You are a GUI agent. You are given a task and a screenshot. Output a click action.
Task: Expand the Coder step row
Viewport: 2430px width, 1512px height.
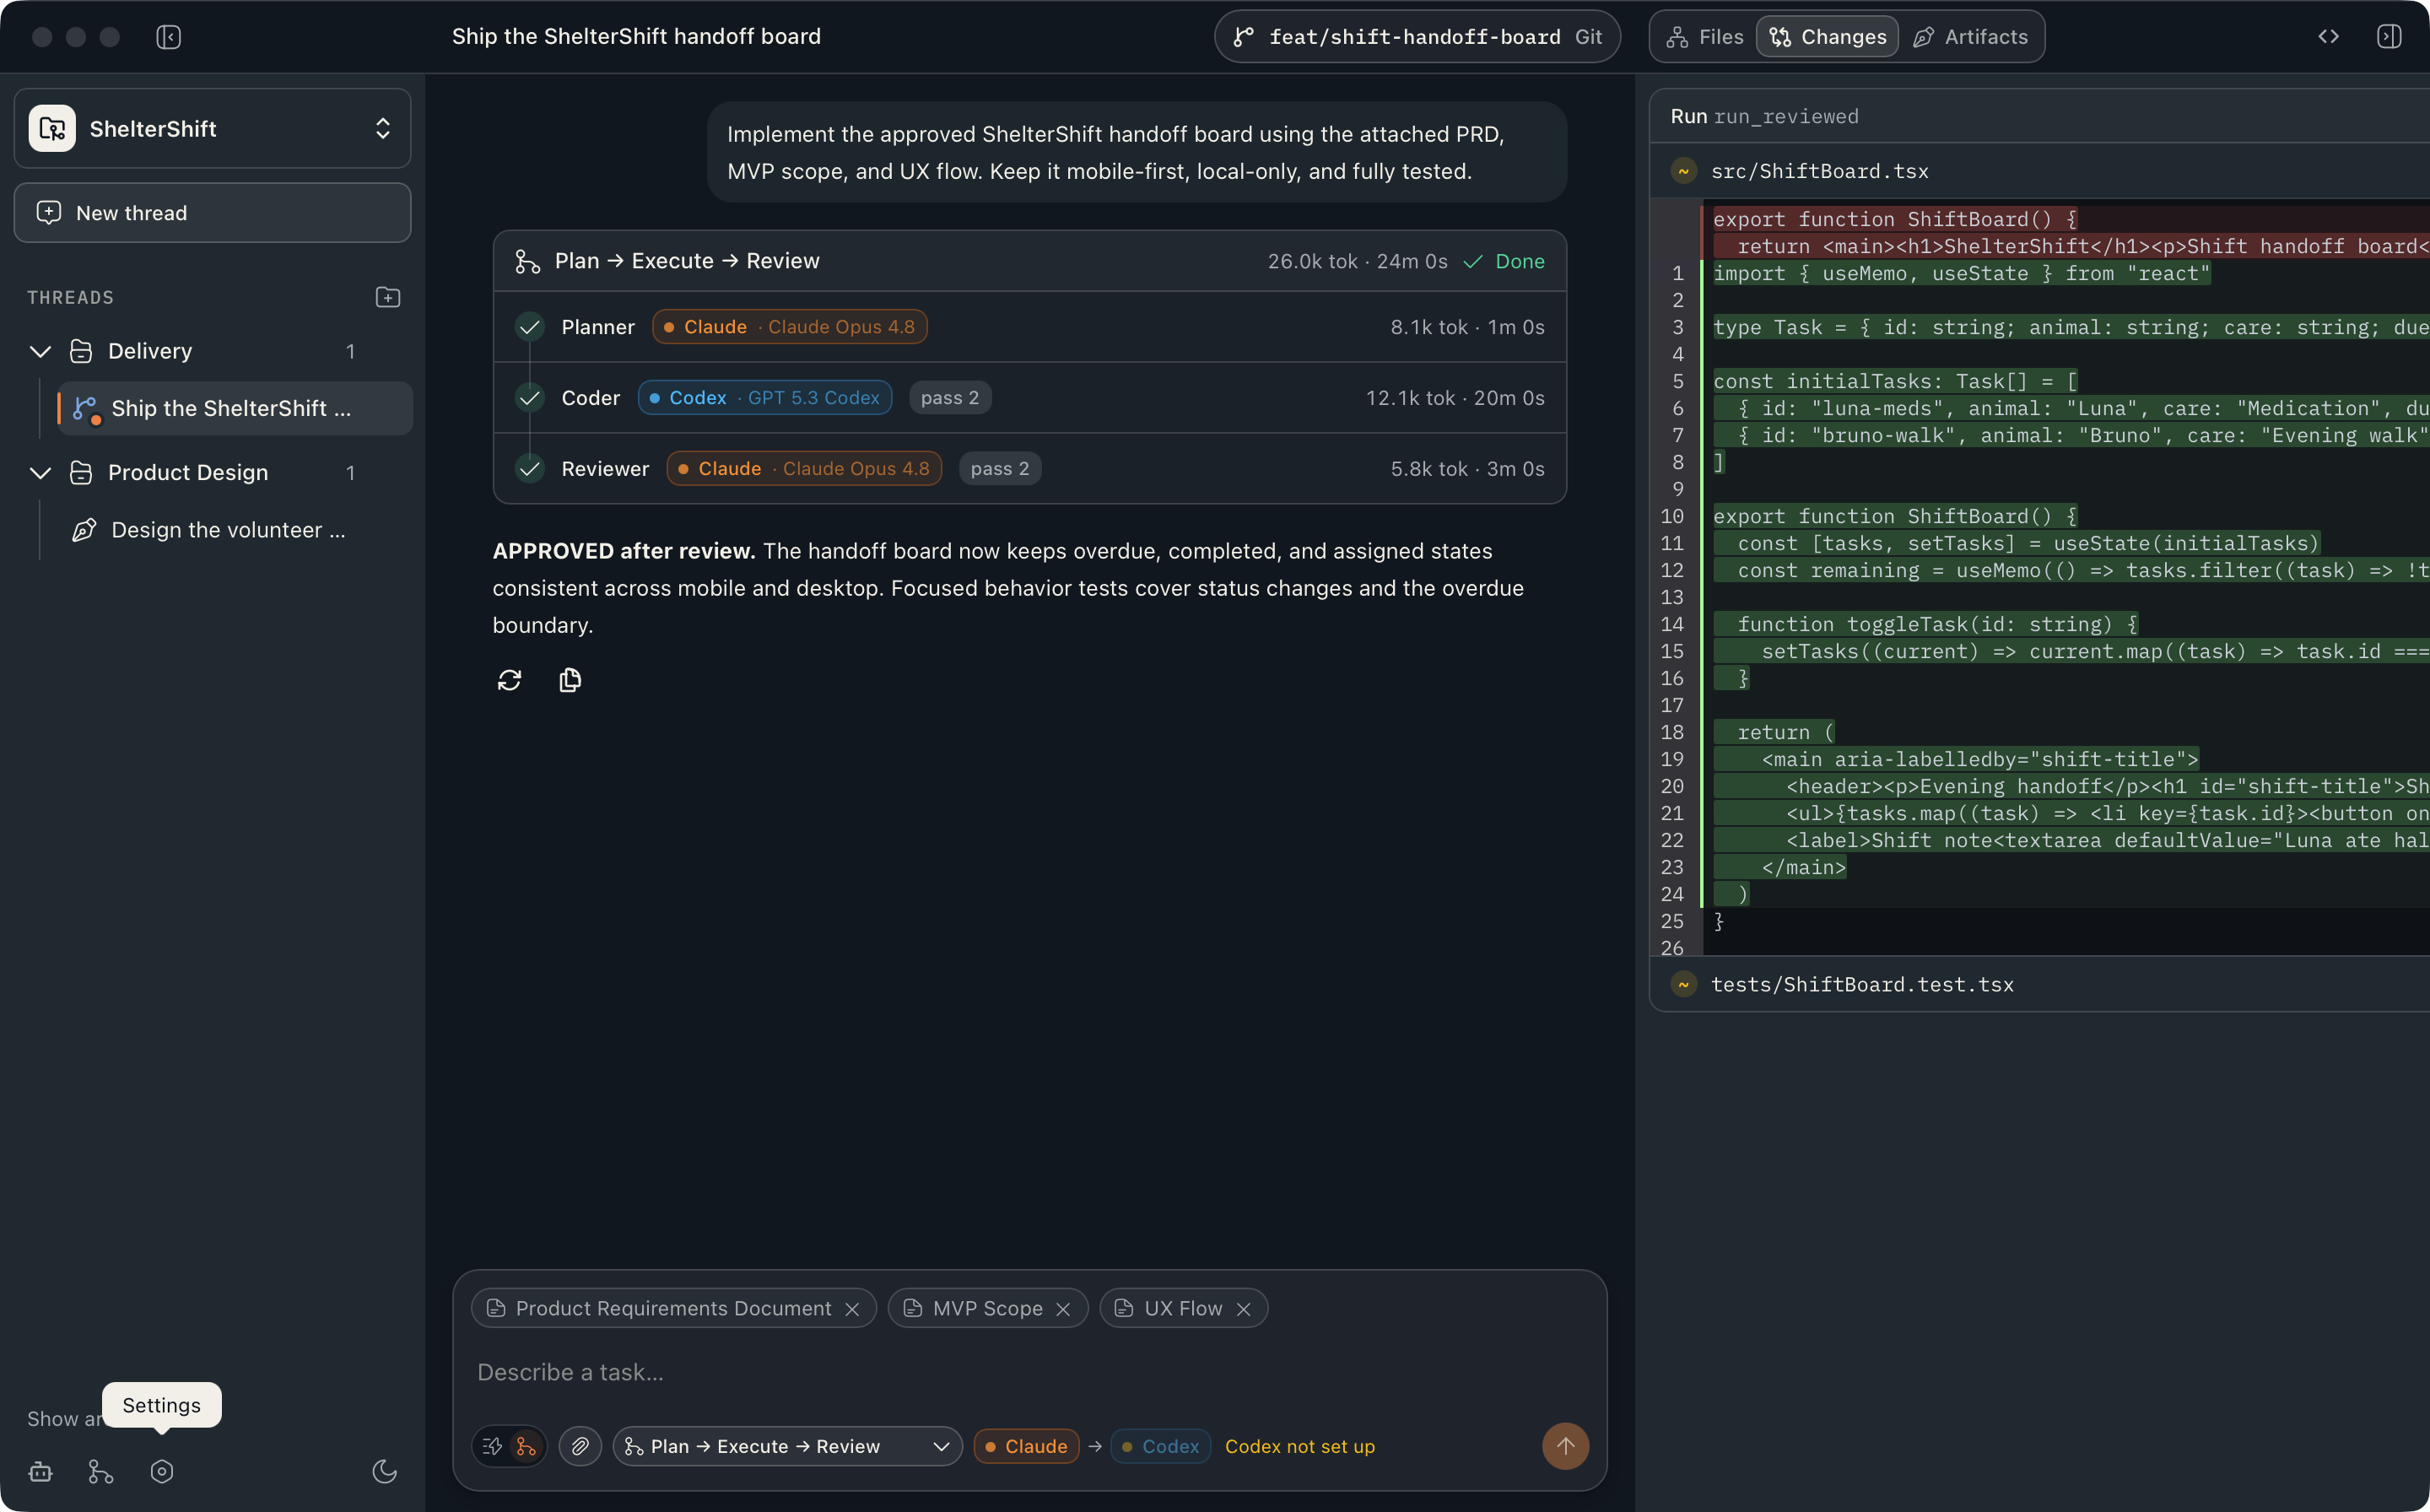pos(1029,398)
